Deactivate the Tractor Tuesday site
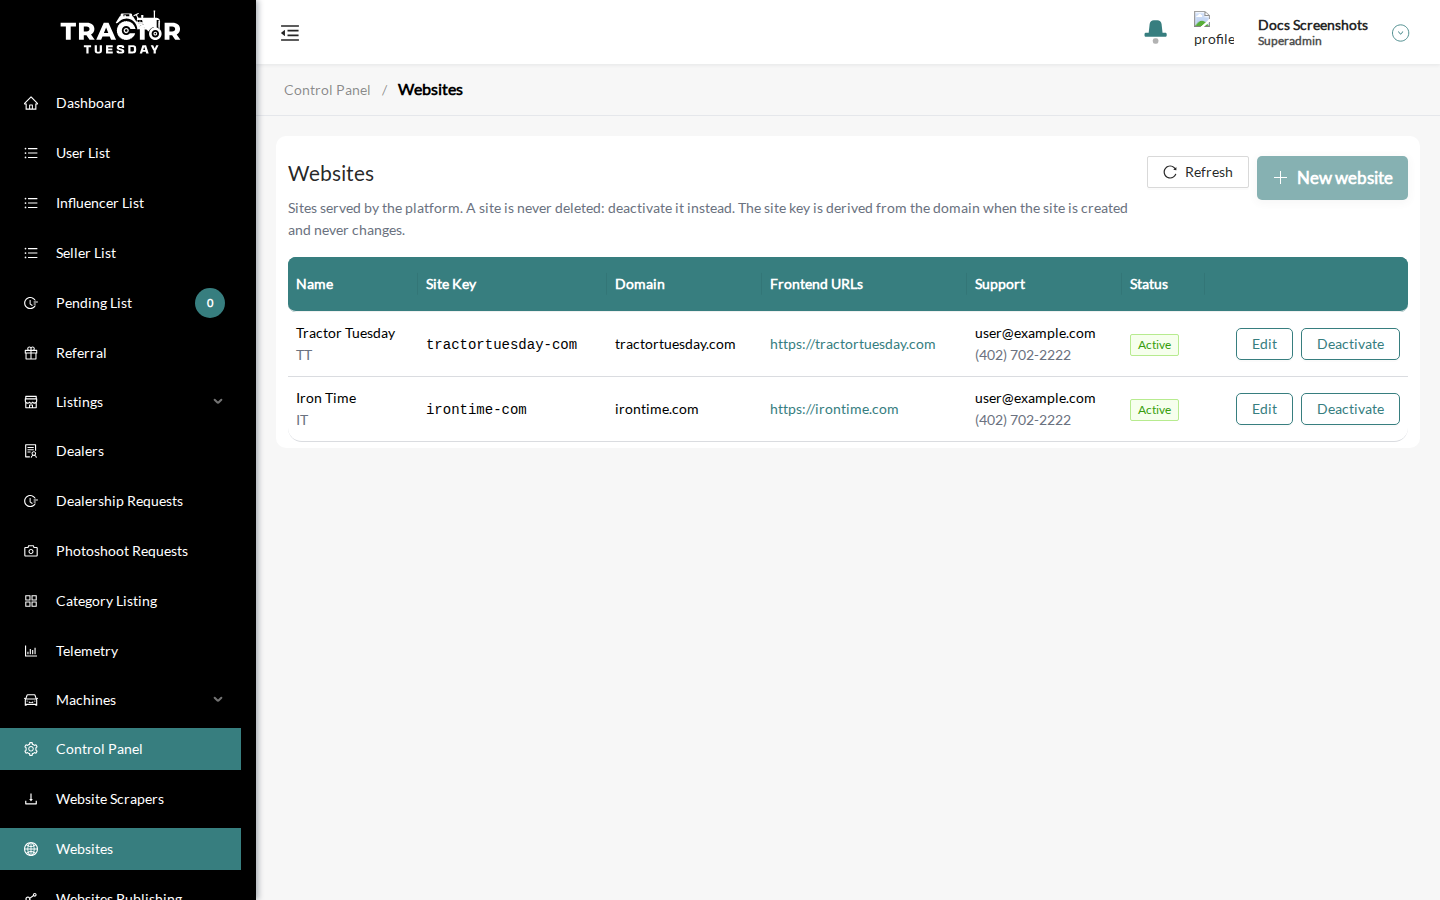 (1350, 344)
